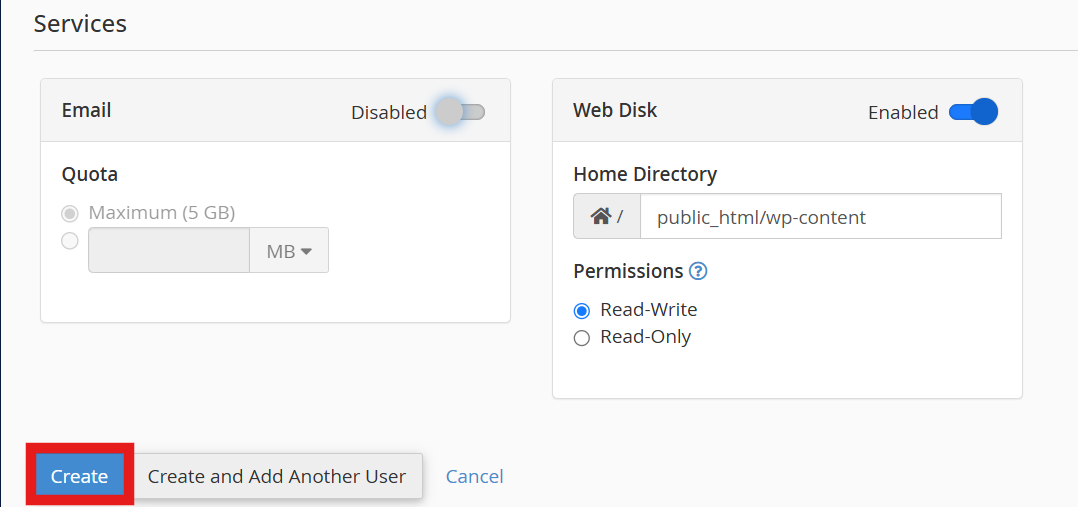Select the Read-Write permission radio button
This screenshot has height=507, width=1078.
pos(582,310)
